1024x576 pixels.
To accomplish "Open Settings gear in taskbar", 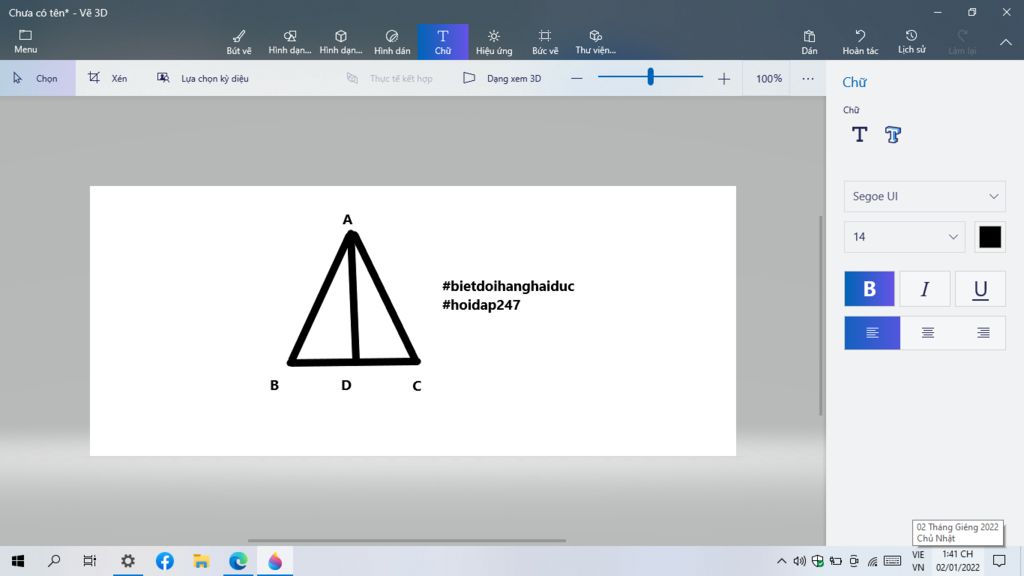I will (128, 561).
